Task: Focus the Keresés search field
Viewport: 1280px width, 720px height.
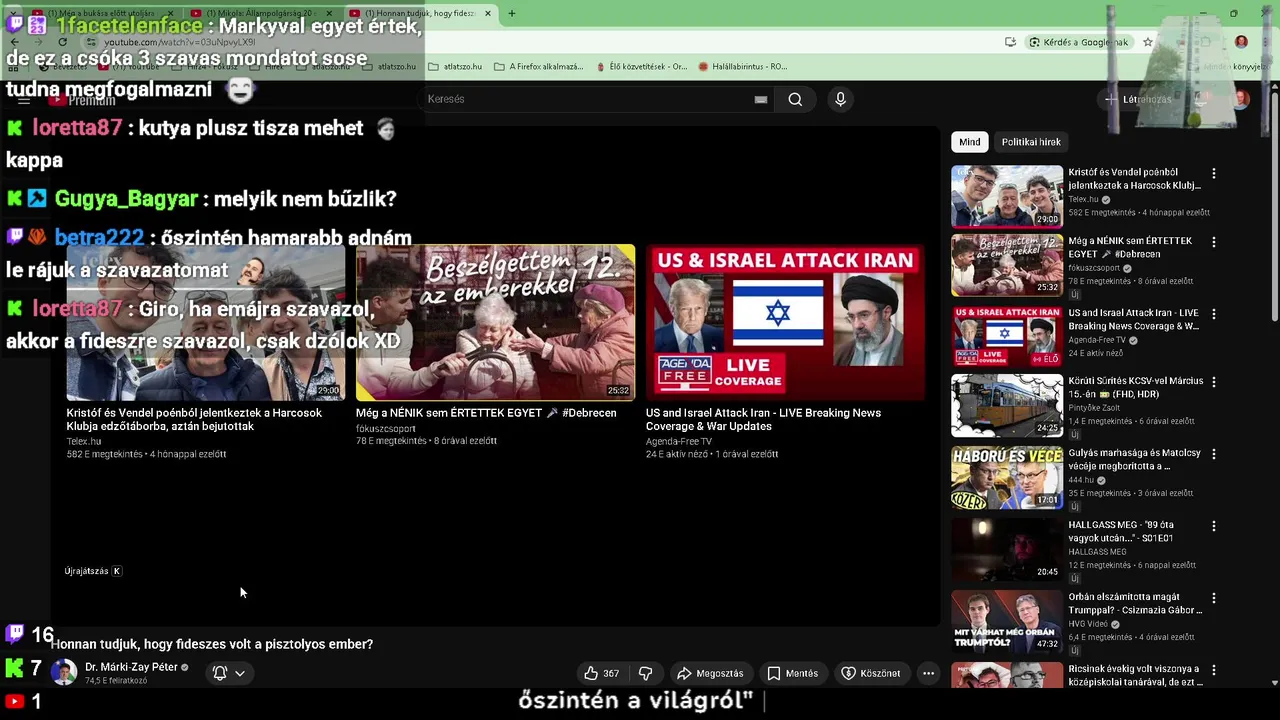Action: 588,99
